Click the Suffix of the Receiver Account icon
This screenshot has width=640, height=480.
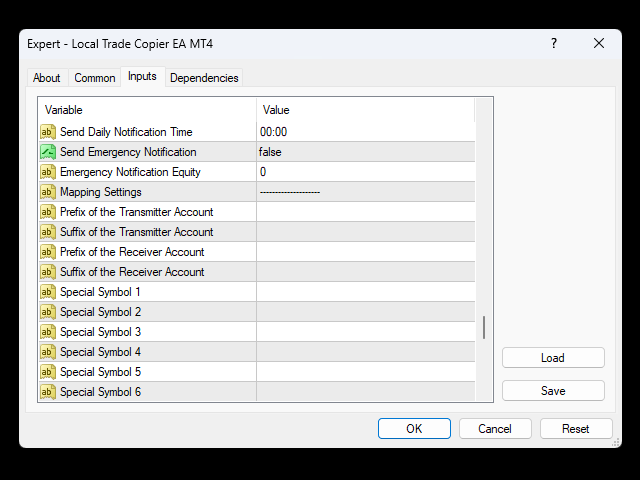click(x=48, y=272)
